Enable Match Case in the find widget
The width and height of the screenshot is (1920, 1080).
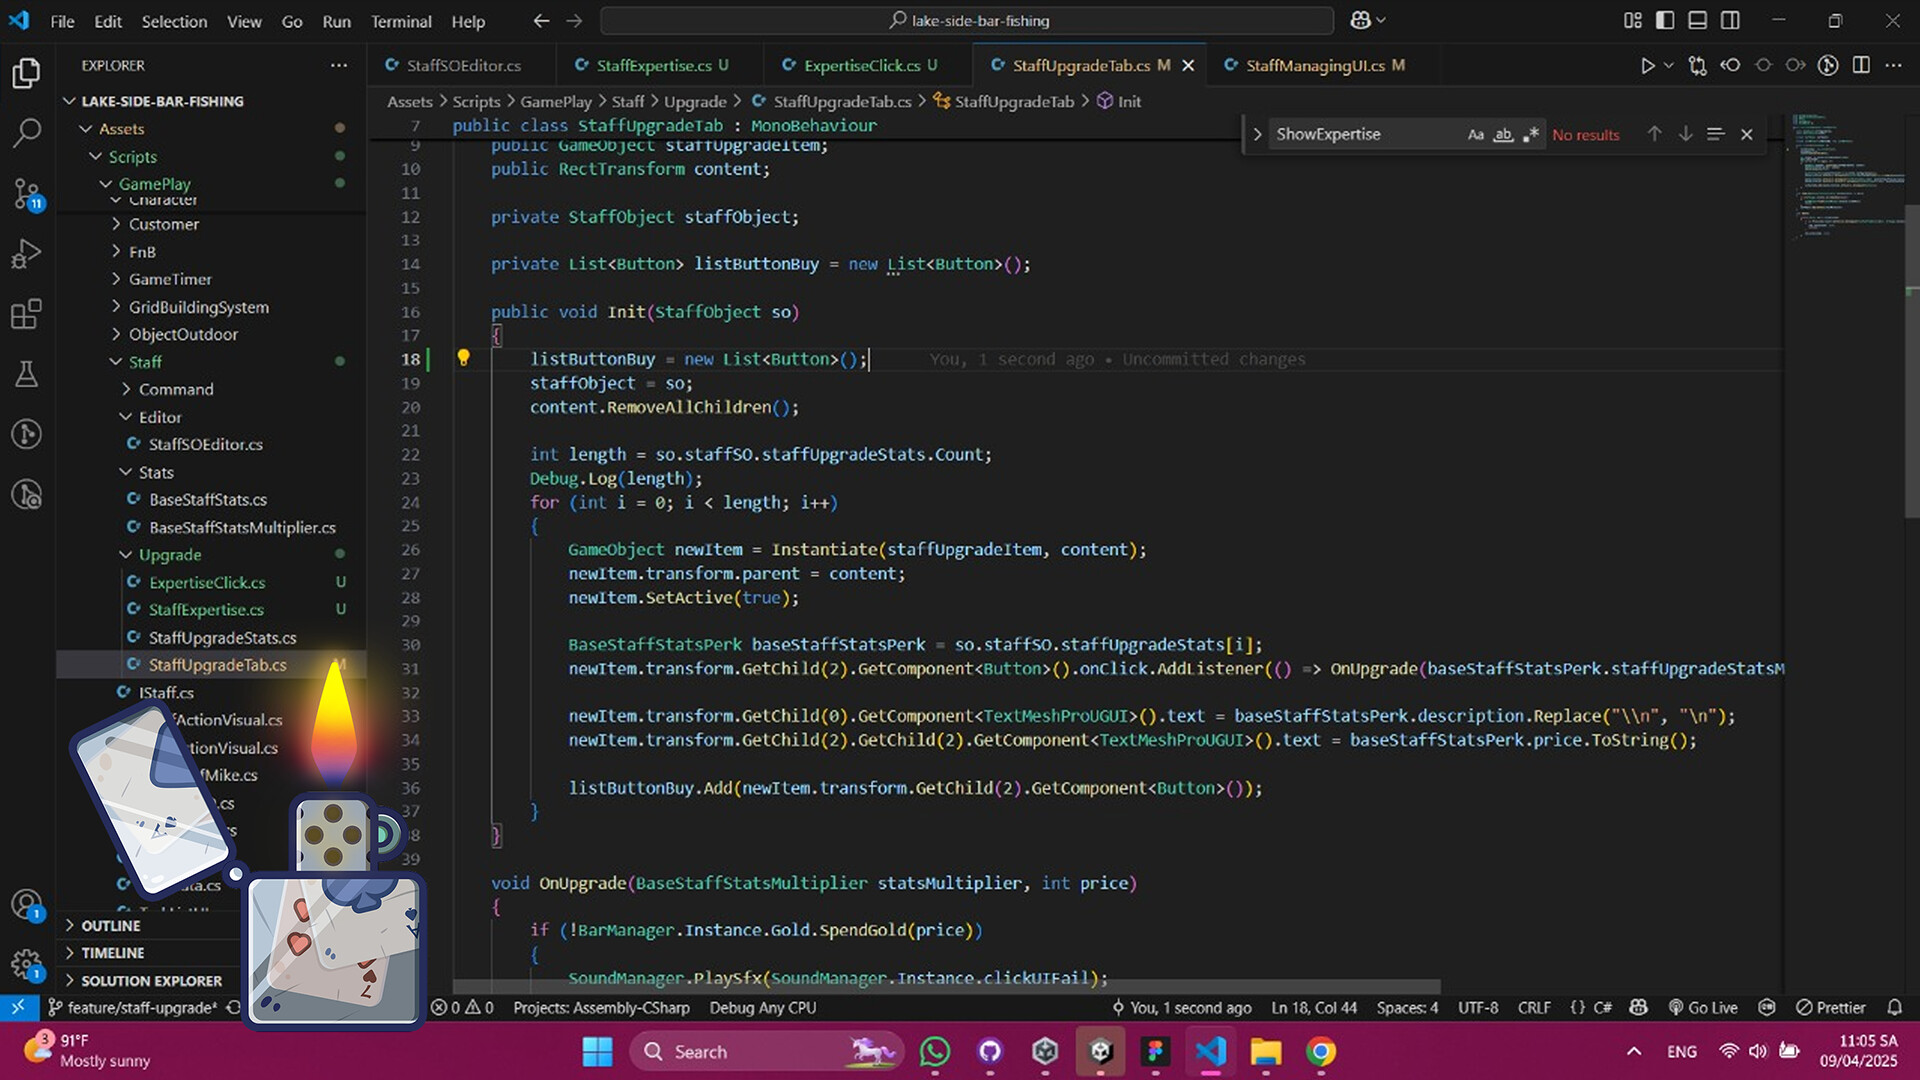(x=1475, y=133)
